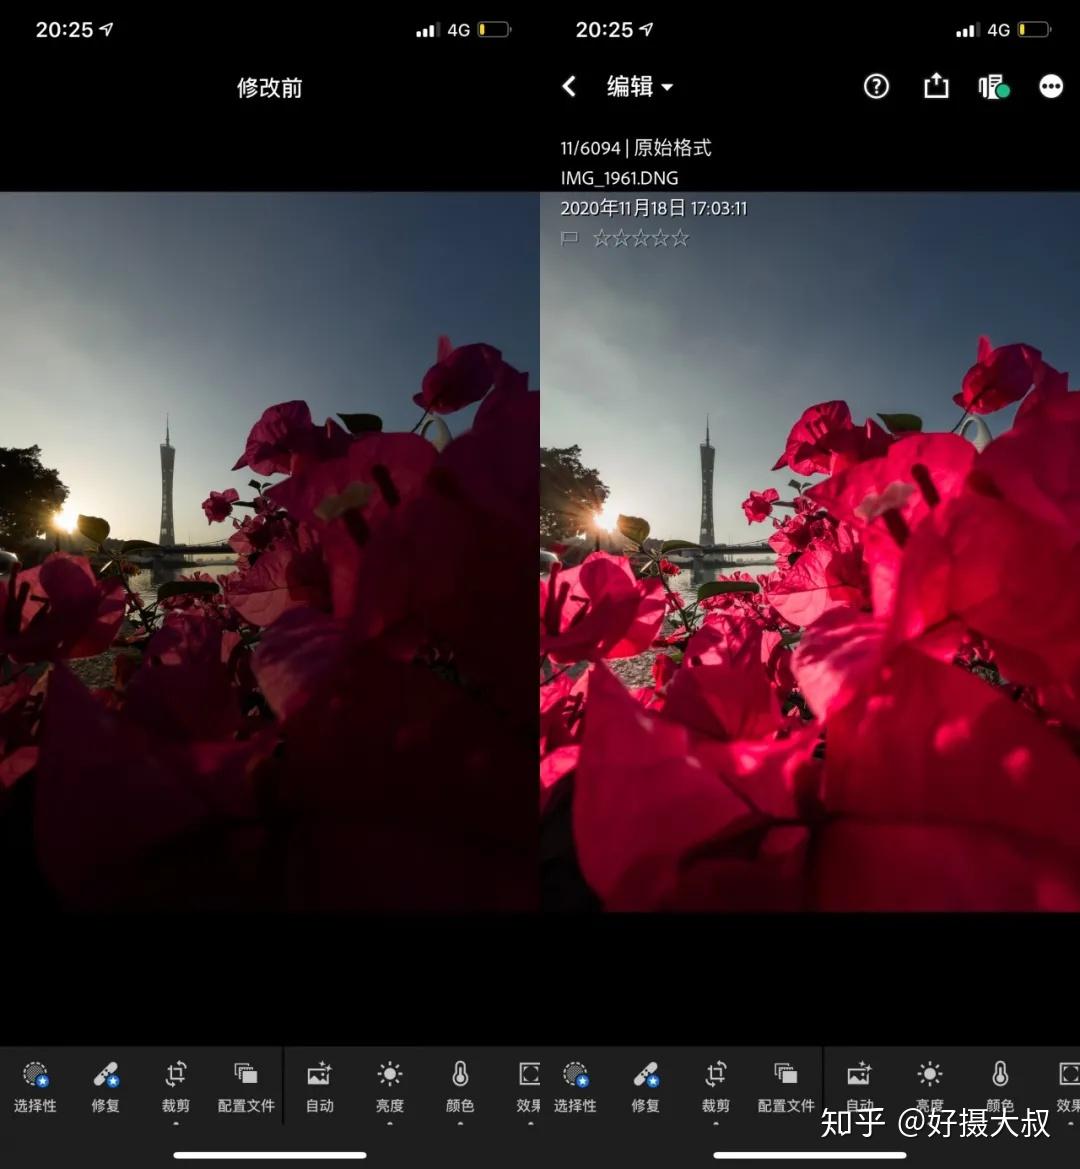The height and width of the screenshot is (1169, 1080).
Task: Tap 修复 healing tool in left screen
Action: click(x=105, y=1087)
